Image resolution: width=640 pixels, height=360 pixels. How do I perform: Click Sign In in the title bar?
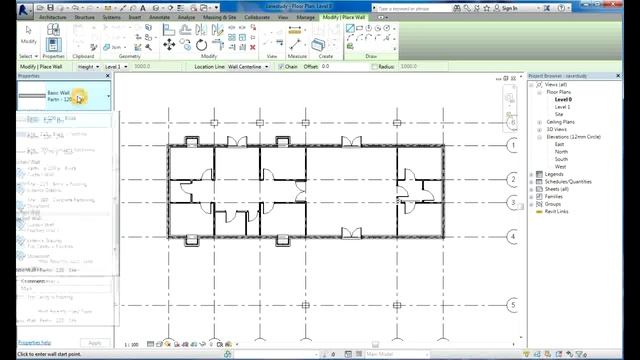[509, 8]
